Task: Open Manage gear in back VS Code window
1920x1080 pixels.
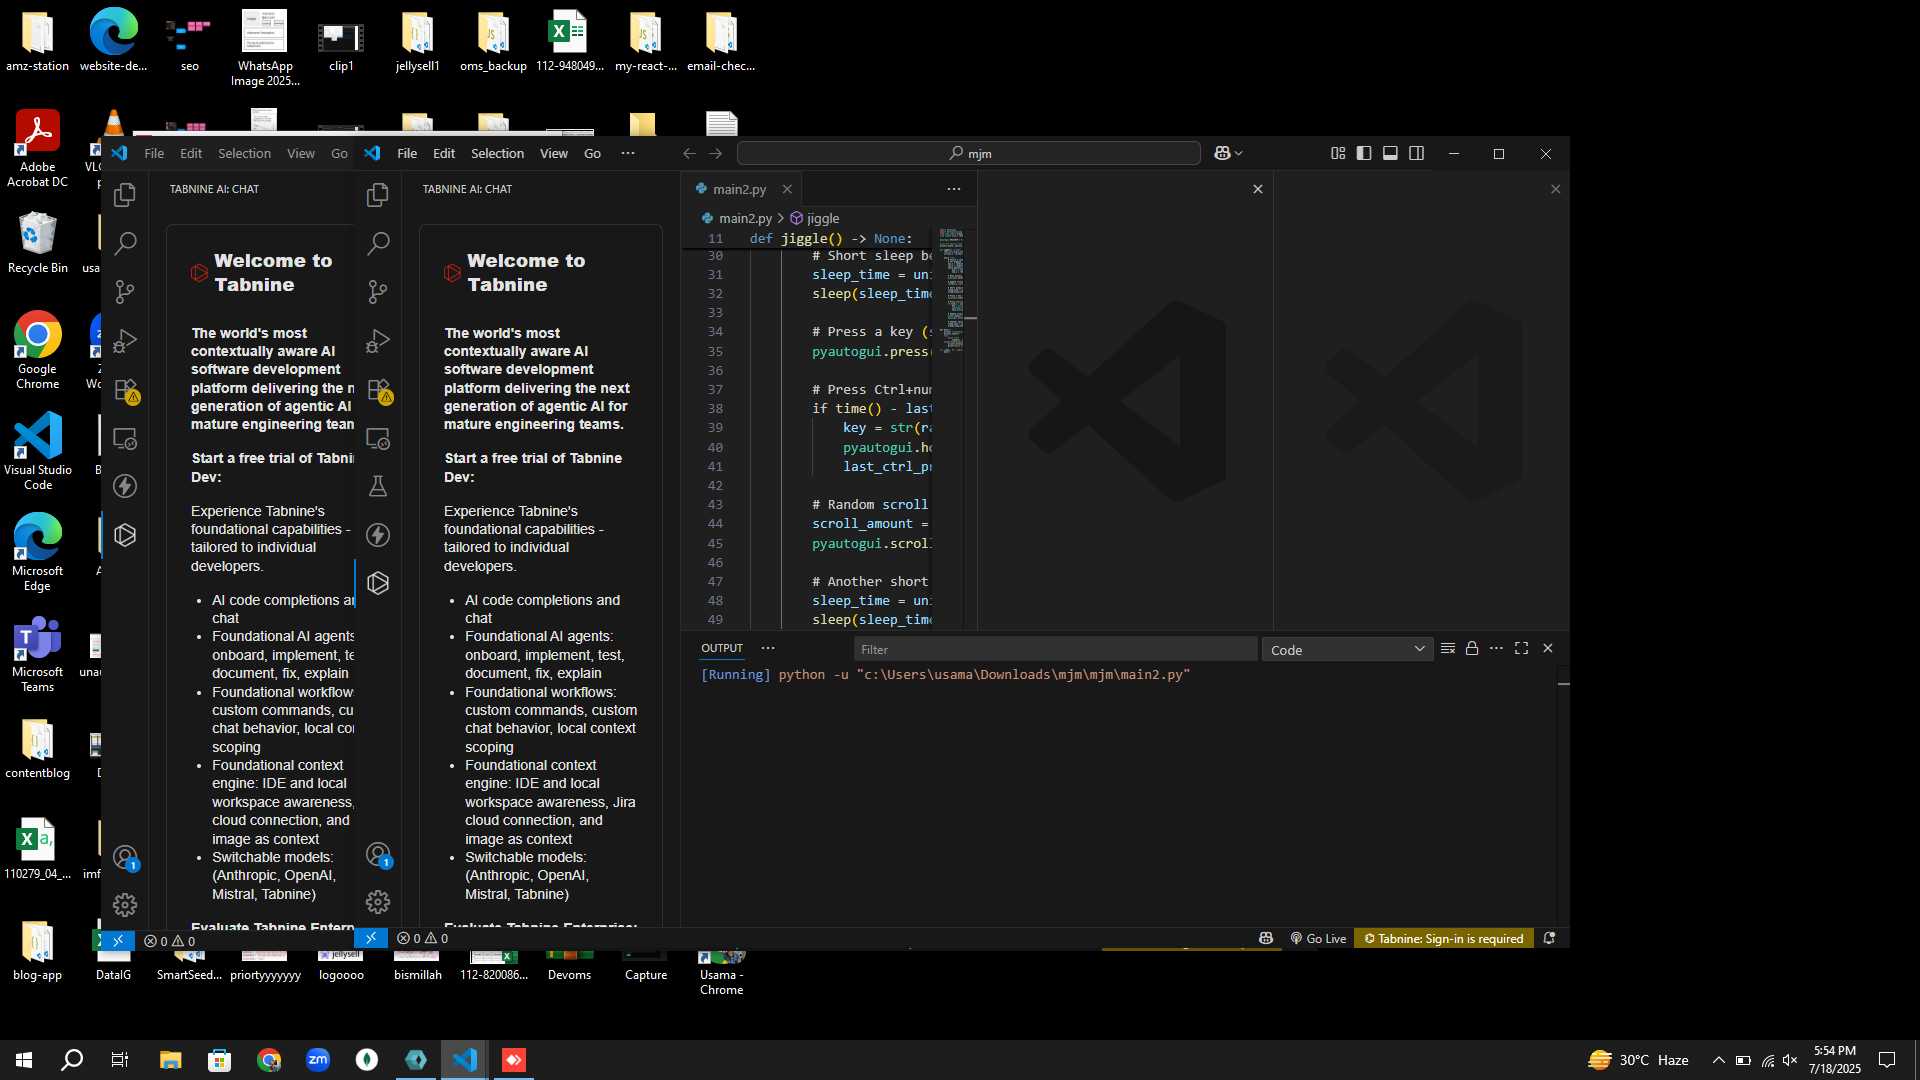Action: click(x=125, y=905)
